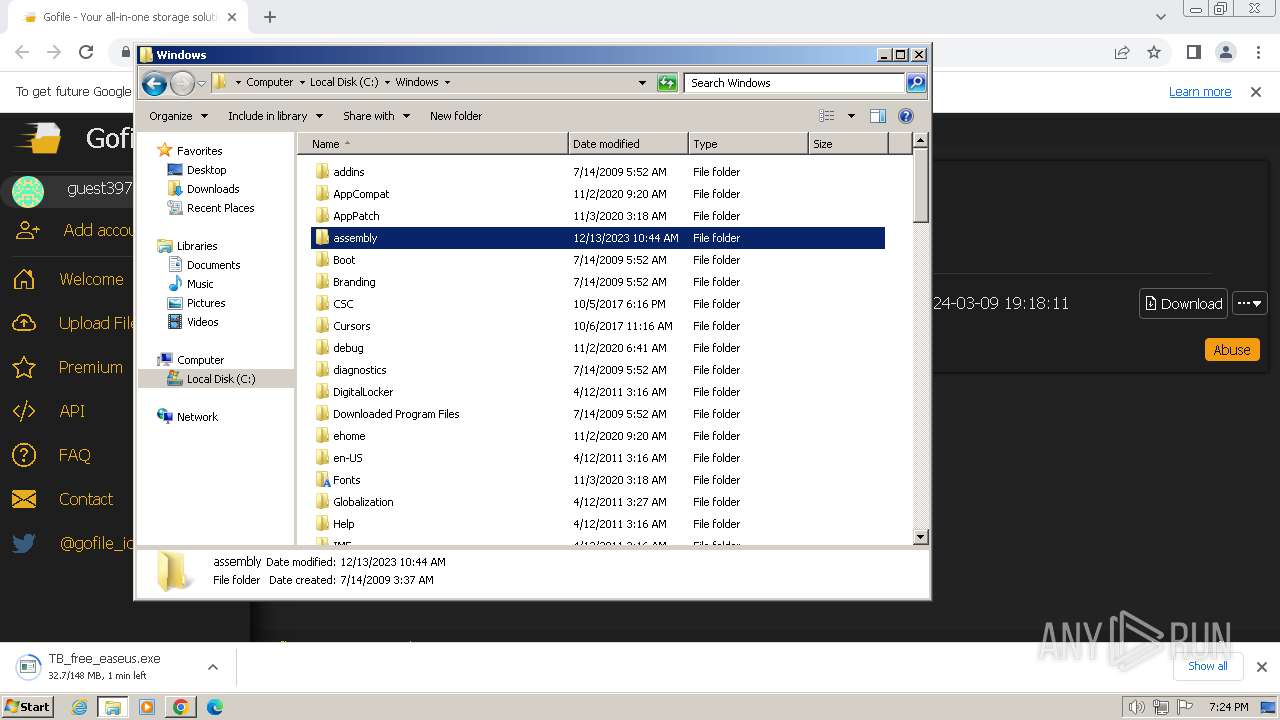The height and width of the screenshot is (720, 1280).
Task: Open the Share with menu
Action: (376, 116)
